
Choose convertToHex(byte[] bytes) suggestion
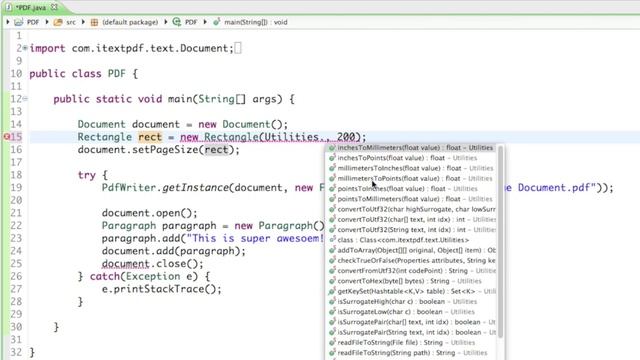412,281
